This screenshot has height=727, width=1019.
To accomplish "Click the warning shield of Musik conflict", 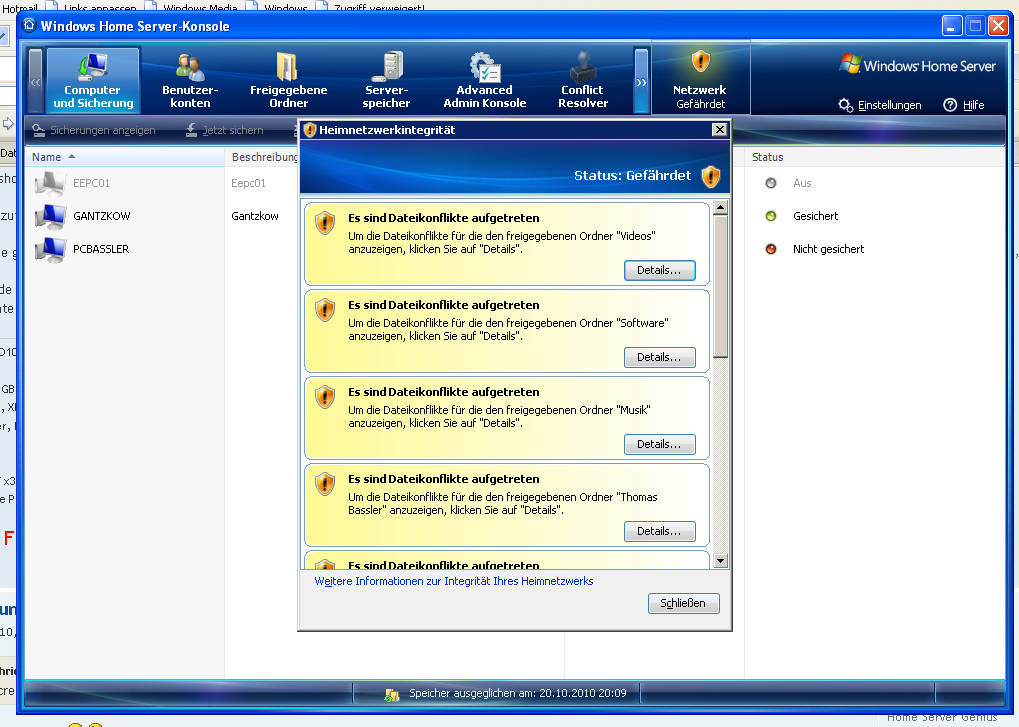I will pyautogui.click(x=325, y=397).
